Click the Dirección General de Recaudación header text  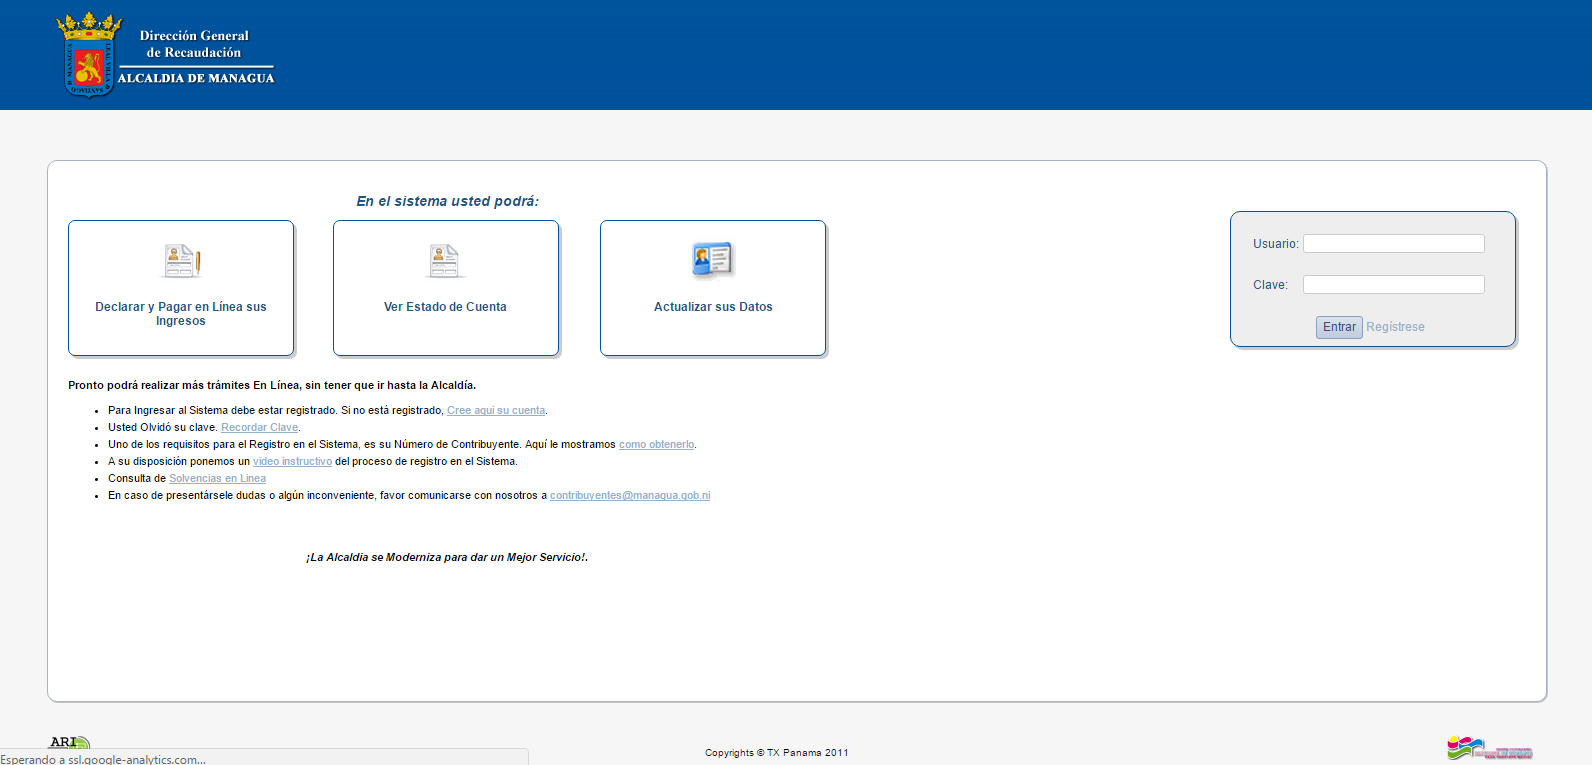[x=194, y=44]
